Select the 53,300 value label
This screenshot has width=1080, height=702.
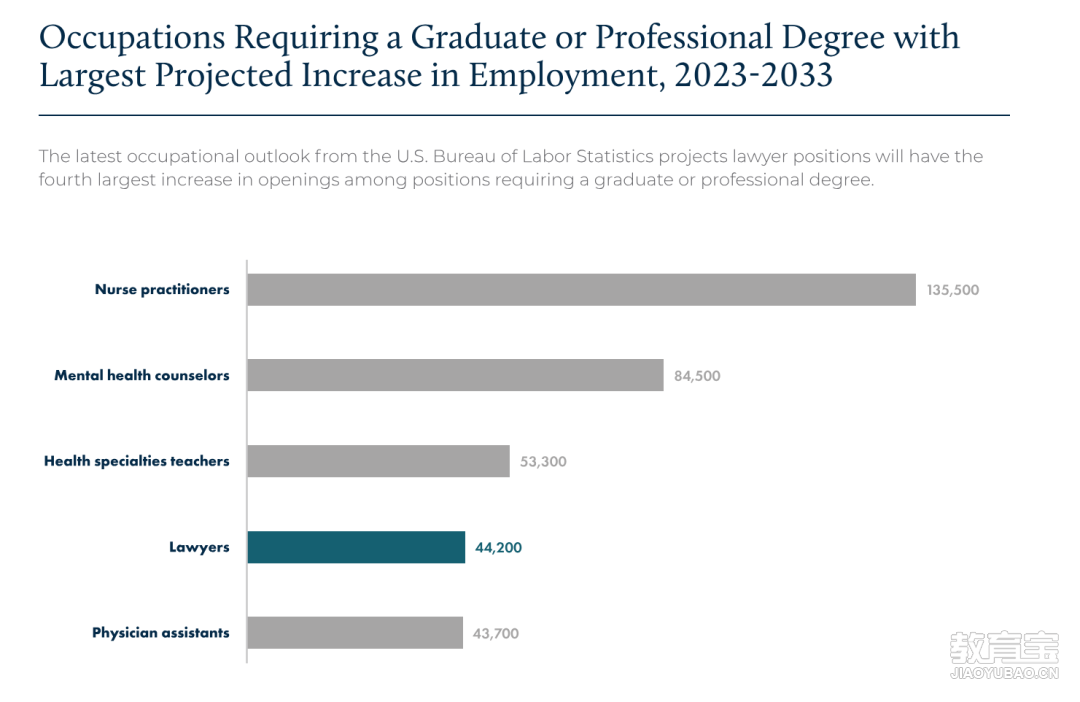pyautogui.click(x=543, y=462)
